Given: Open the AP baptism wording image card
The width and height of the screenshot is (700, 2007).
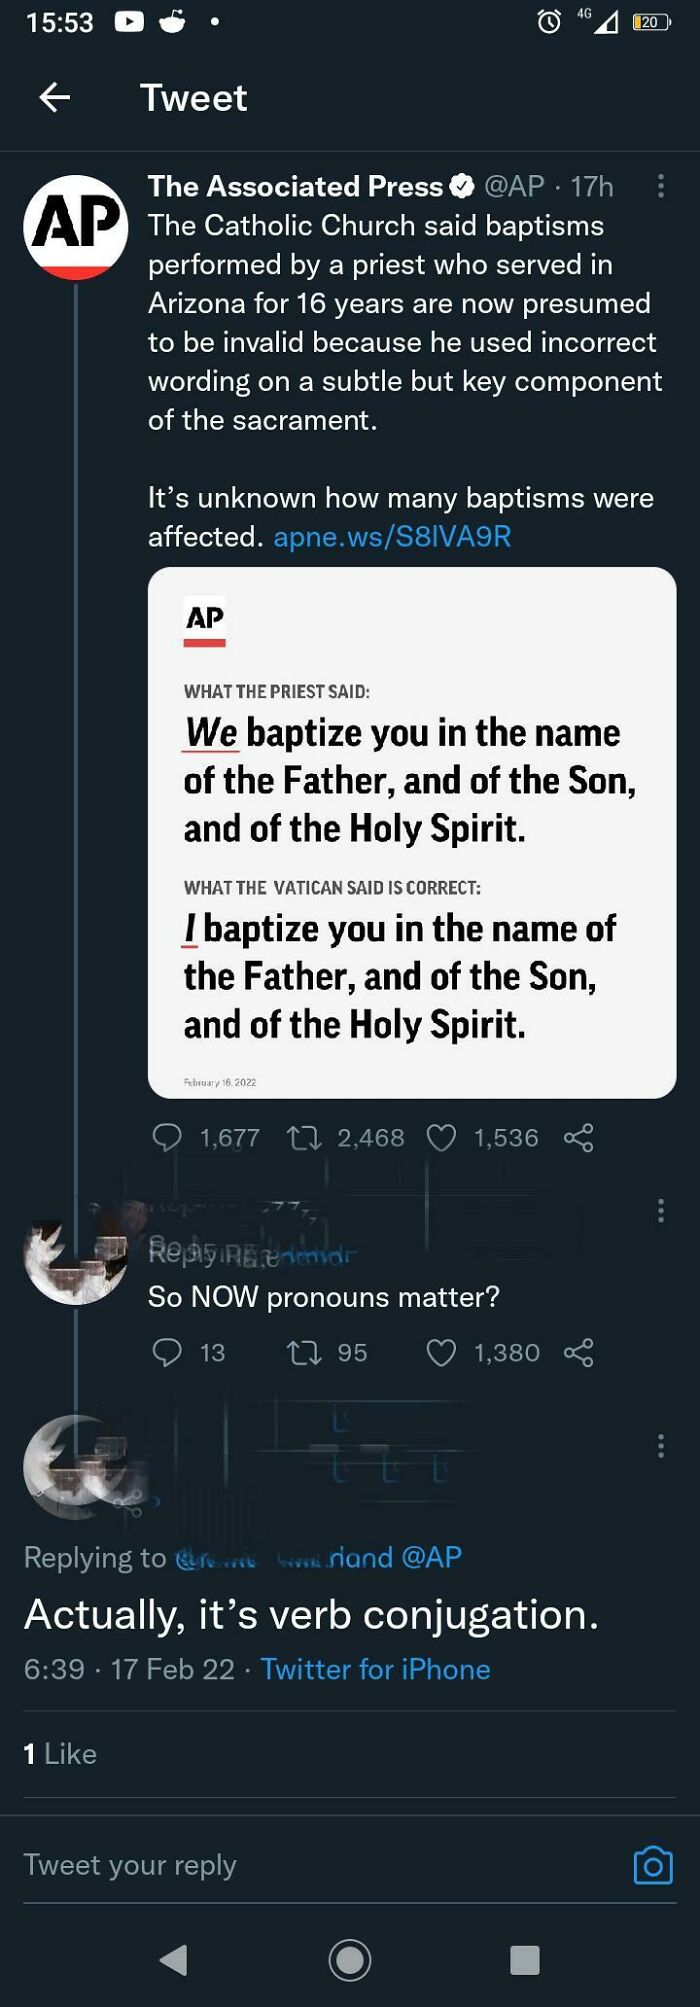Looking at the screenshot, I should click(411, 832).
